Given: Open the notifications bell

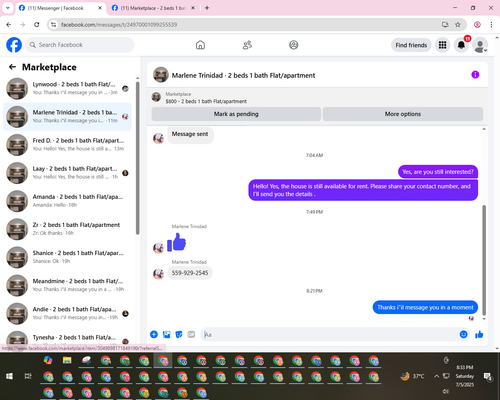Looking at the screenshot, I should (461, 45).
